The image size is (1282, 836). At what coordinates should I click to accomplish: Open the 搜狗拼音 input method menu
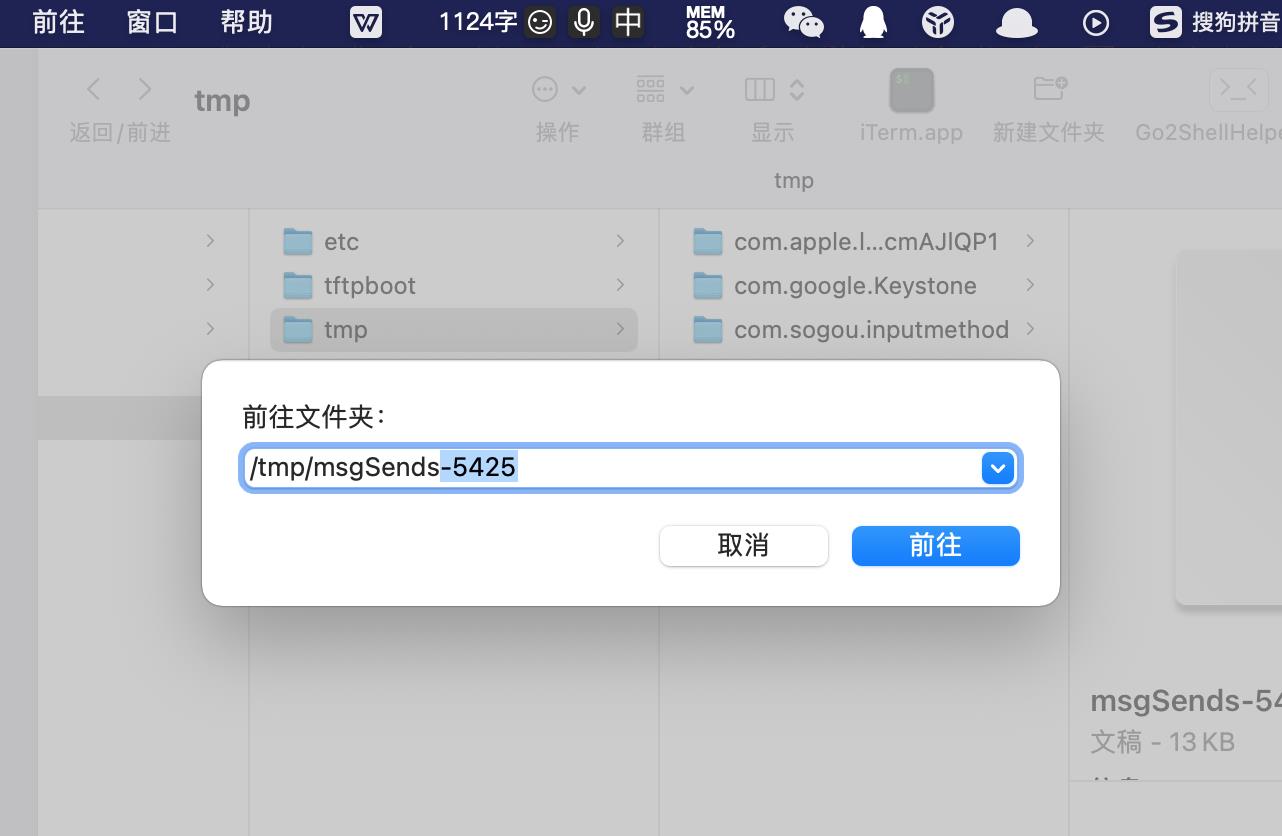1214,22
